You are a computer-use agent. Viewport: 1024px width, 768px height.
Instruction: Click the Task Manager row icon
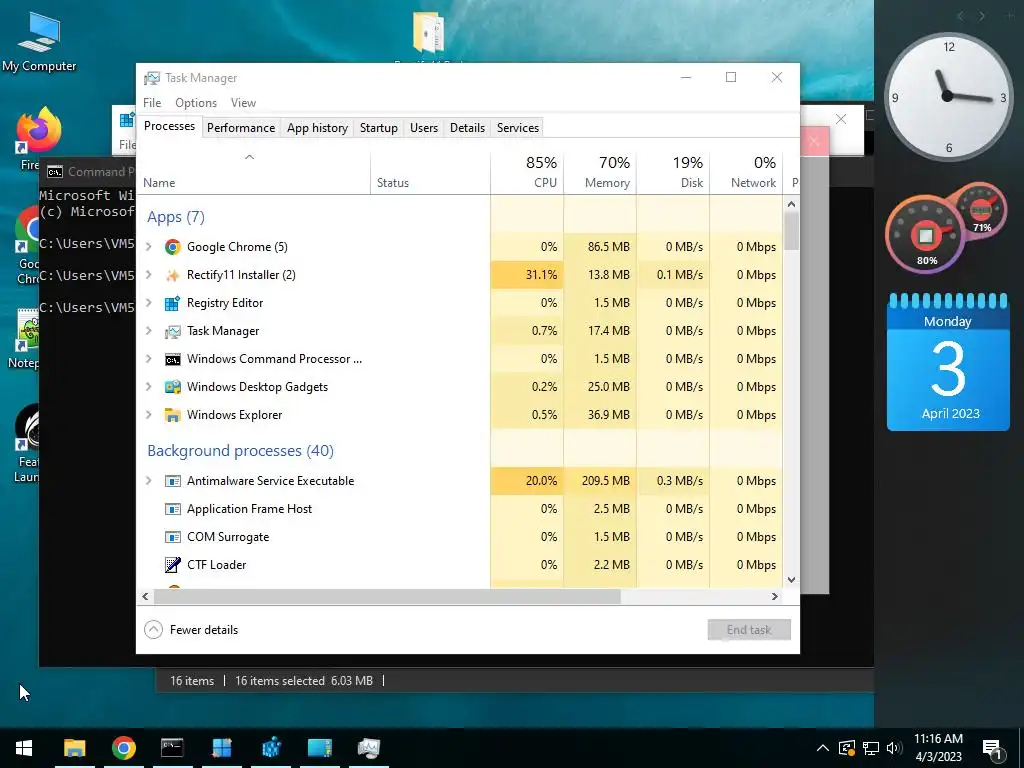(172, 331)
